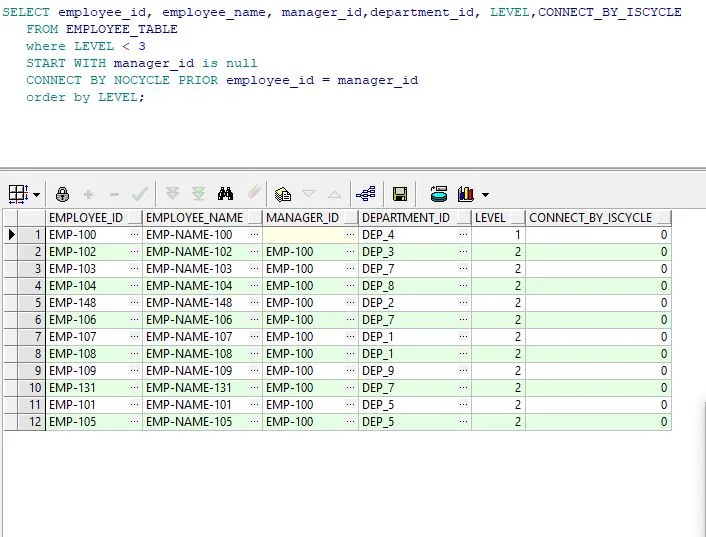Select row 1 using its row indicator
Viewport: 706px width, 537px height.
[x=12, y=235]
